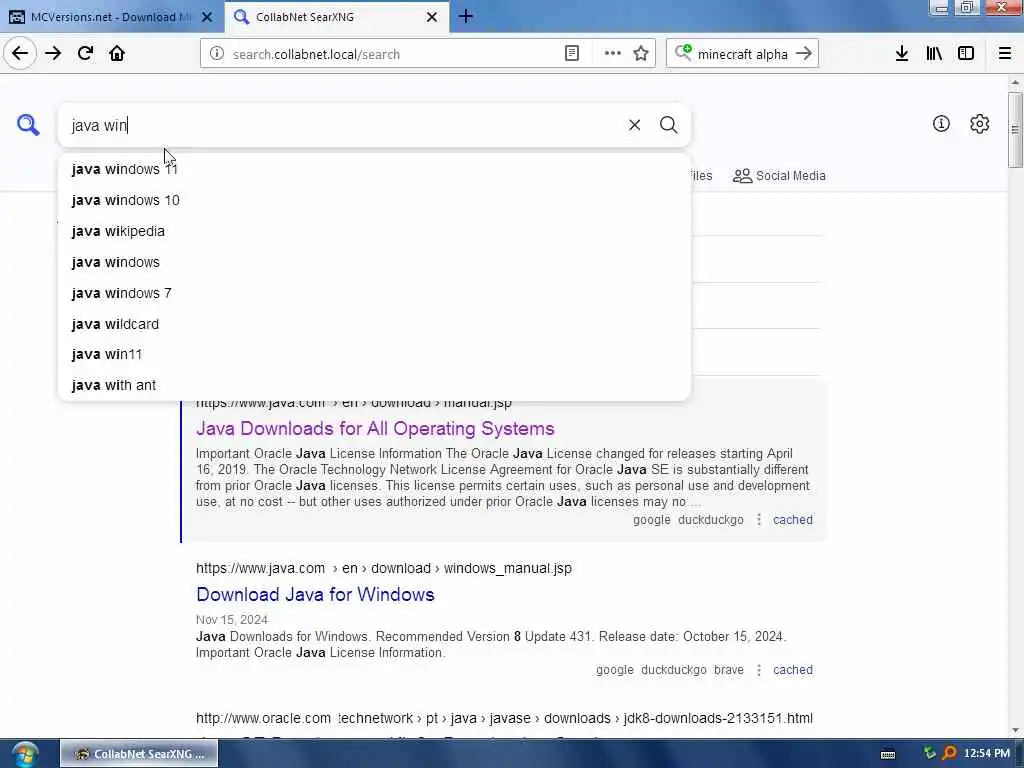Open cached copy of Download Java for Windows
1024x768 pixels.
[x=793, y=670]
